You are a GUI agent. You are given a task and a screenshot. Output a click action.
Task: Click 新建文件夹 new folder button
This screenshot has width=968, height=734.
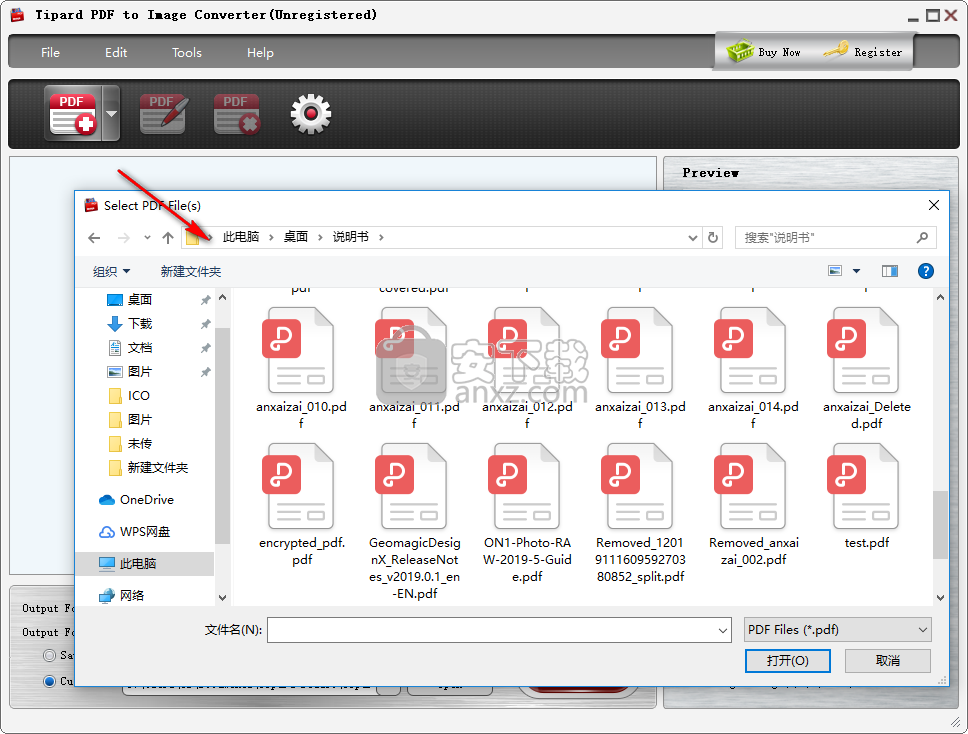pos(191,272)
